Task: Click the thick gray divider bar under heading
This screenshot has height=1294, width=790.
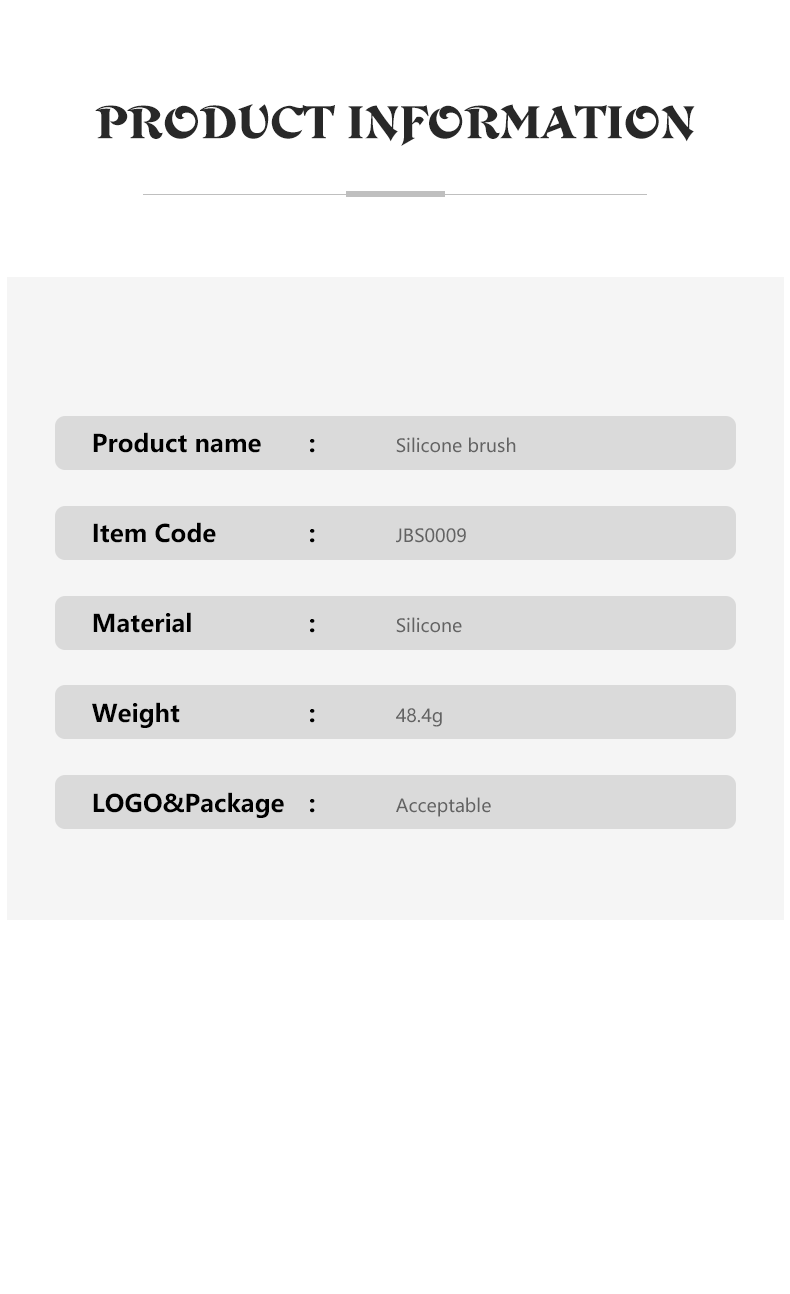Action: pyautogui.click(x=395, y=194)
